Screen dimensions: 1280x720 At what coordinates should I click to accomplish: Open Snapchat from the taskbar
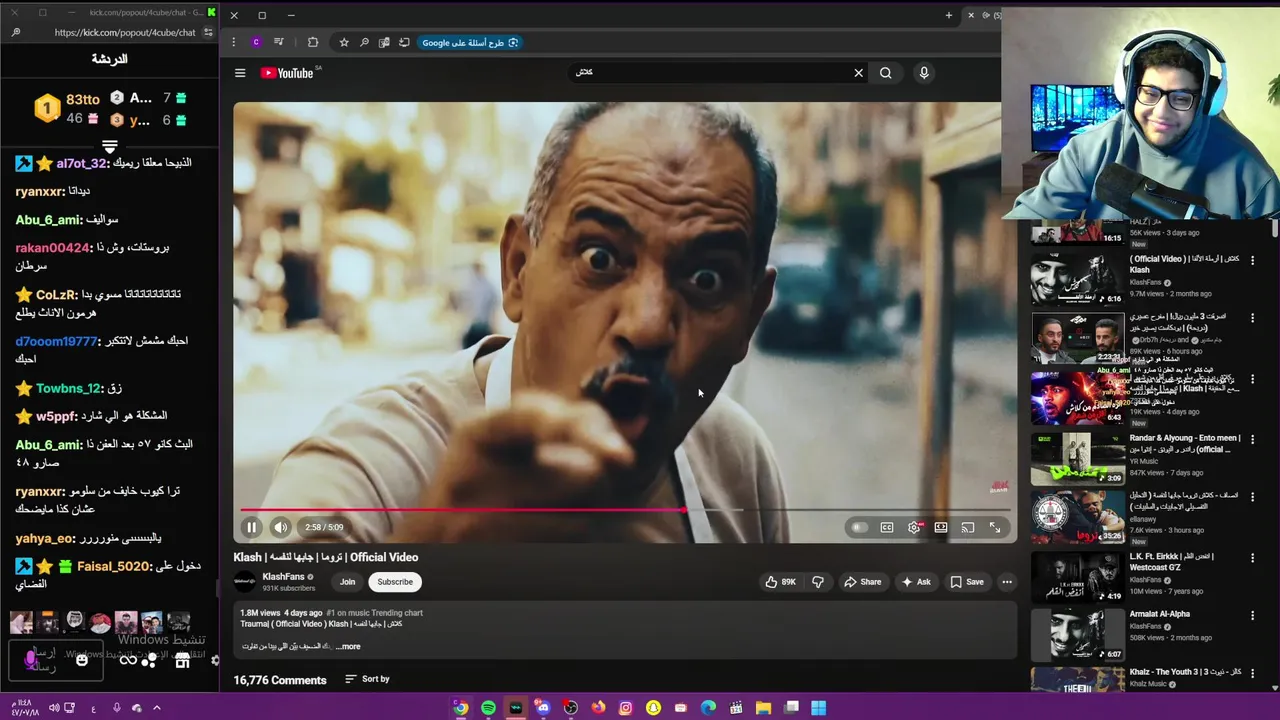click(x=653, y=708)
